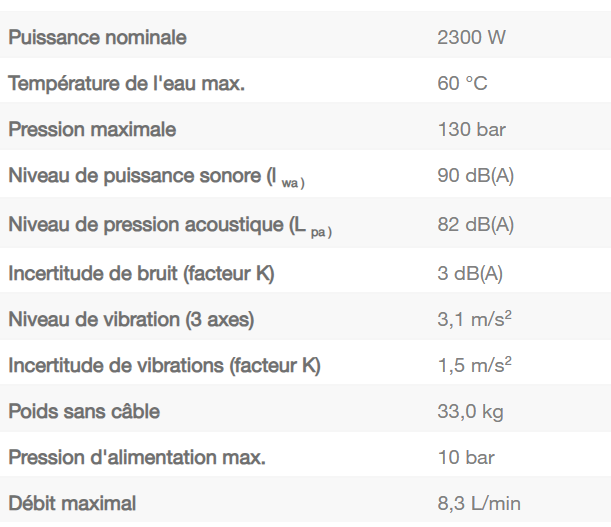Click "Incertitude de bruit (facteur K)" label
The width and height of the screenshot is (611, 527).
click(x=141, y=273)
